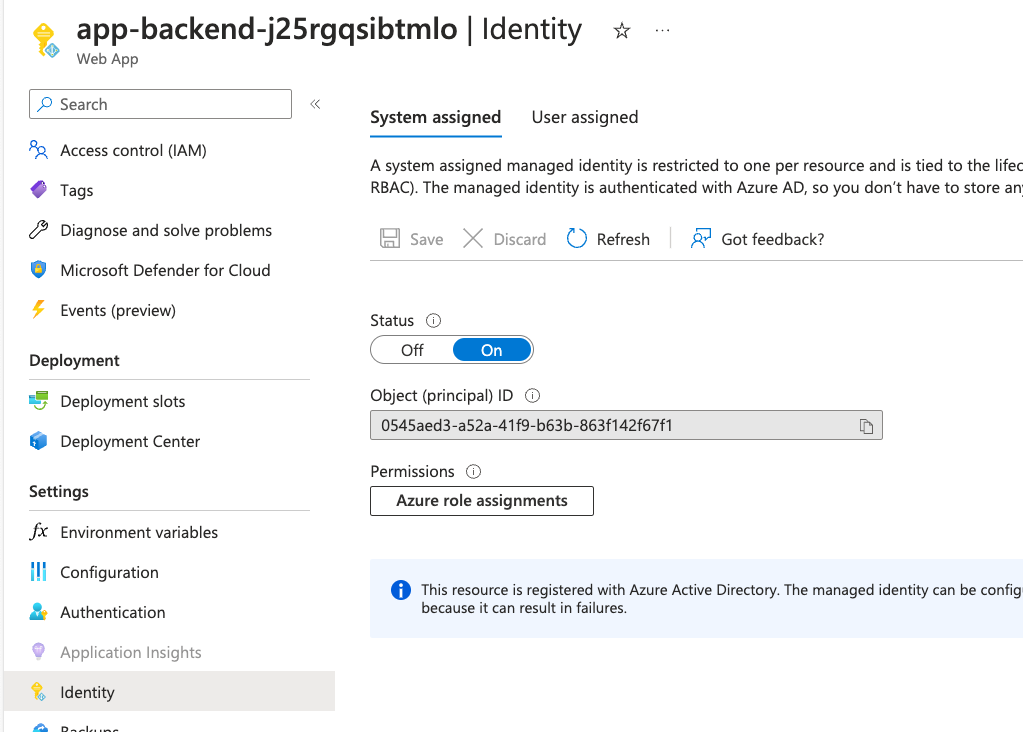The image size is (1023, 732).
Task: Open the ellipsis menu next to the title
Action: 662,31
